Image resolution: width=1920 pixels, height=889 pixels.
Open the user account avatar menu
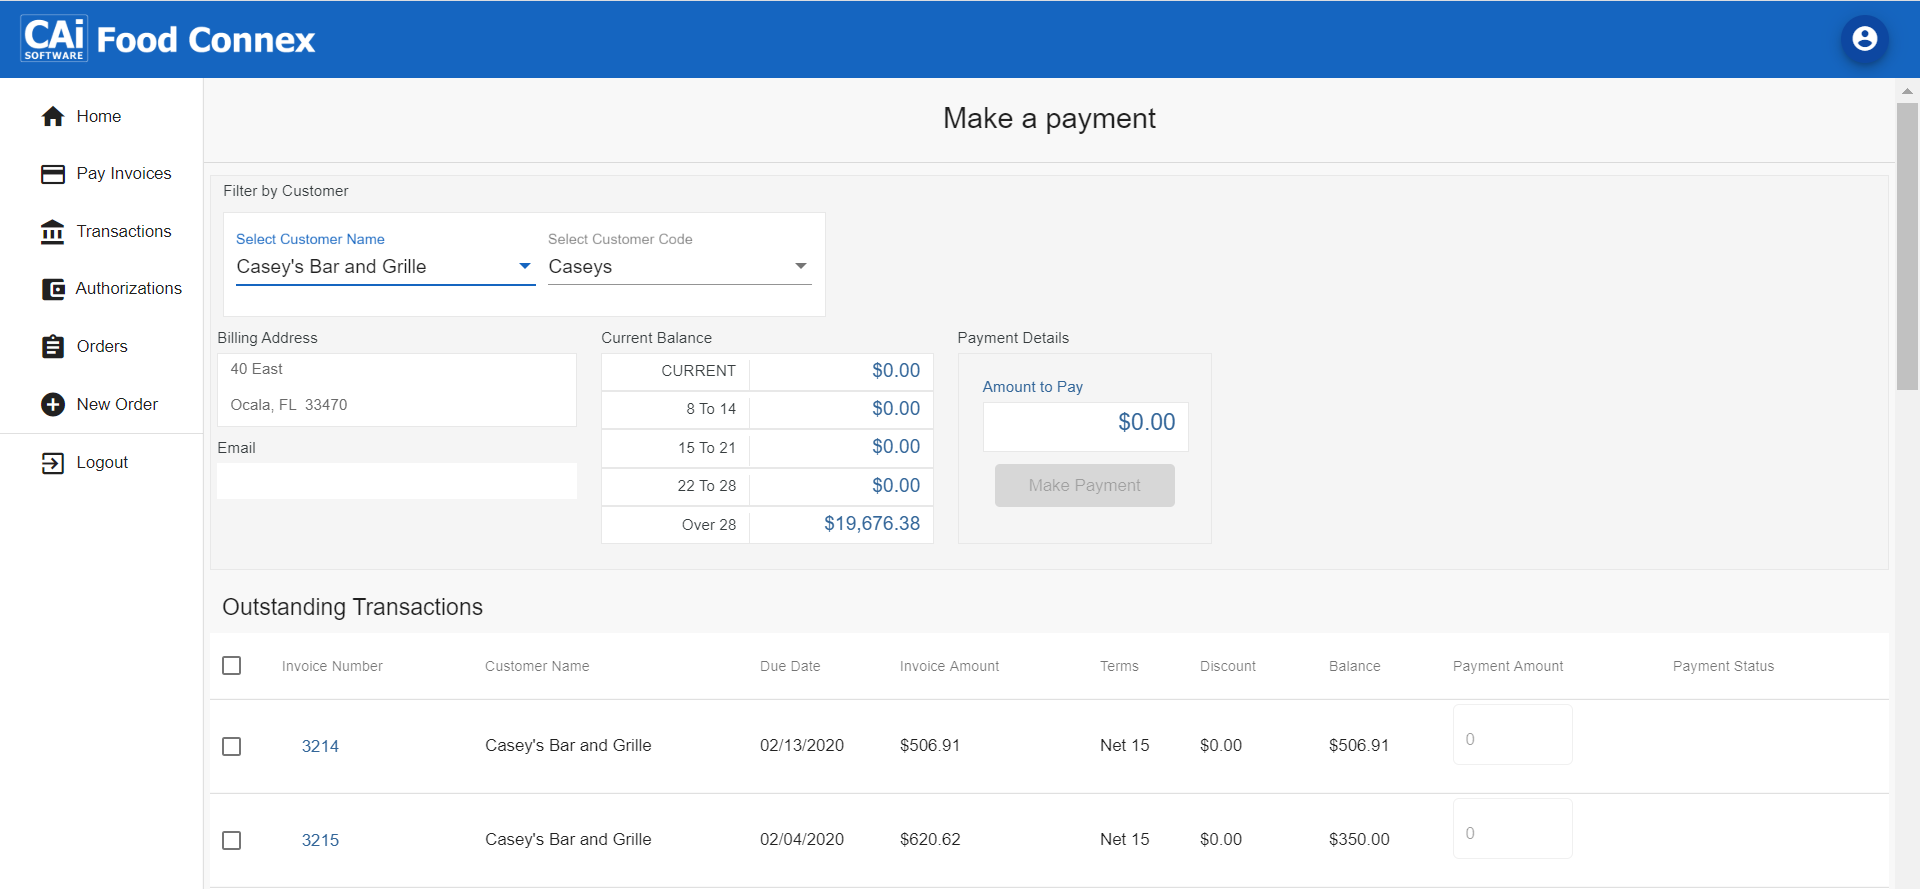1864,39
